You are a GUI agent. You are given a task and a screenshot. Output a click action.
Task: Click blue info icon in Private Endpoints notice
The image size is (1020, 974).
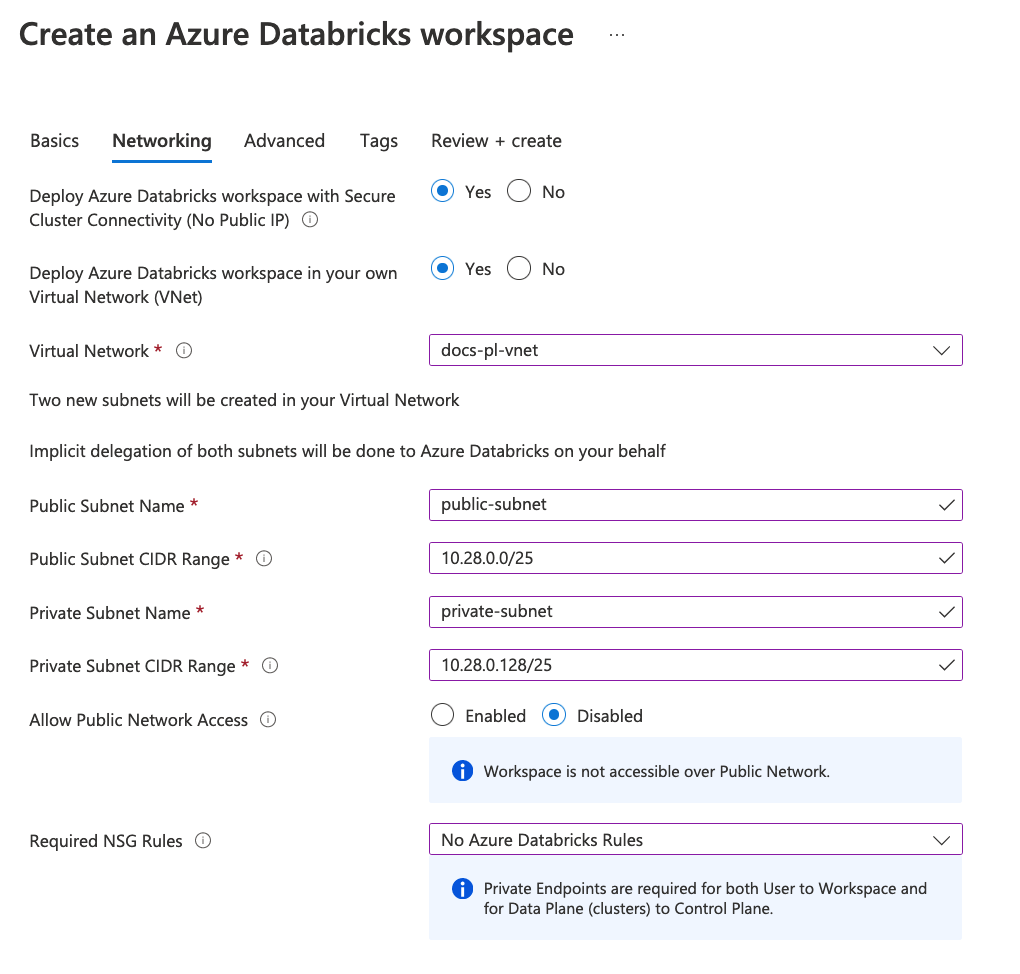pyautogui.click(x=462, y=889)
